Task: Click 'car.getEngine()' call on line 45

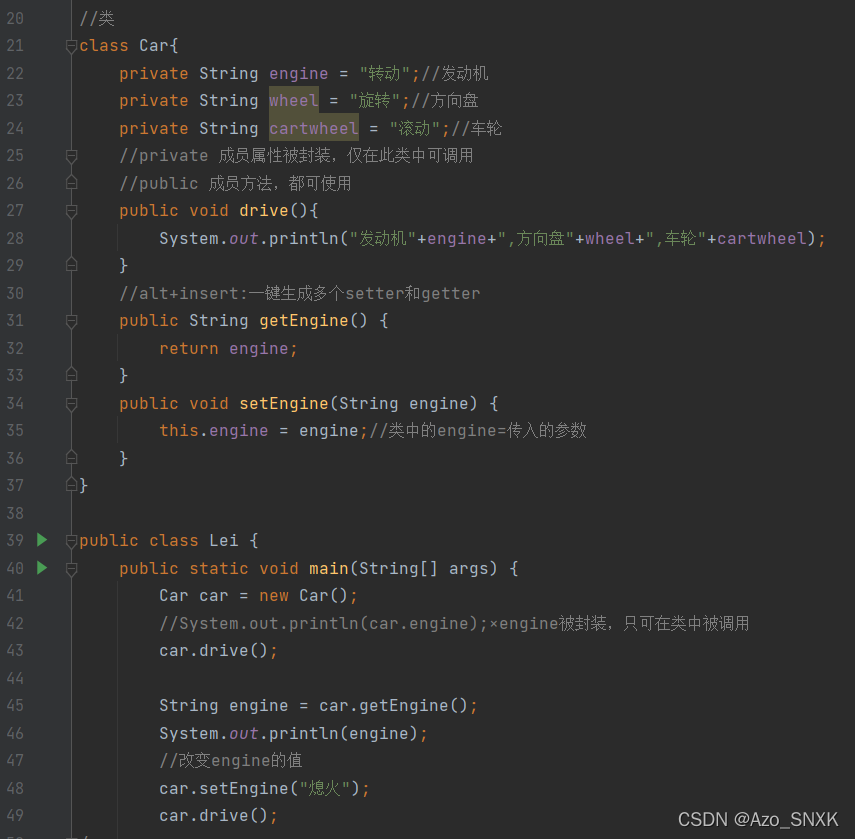Action: (x=393, y=705)
